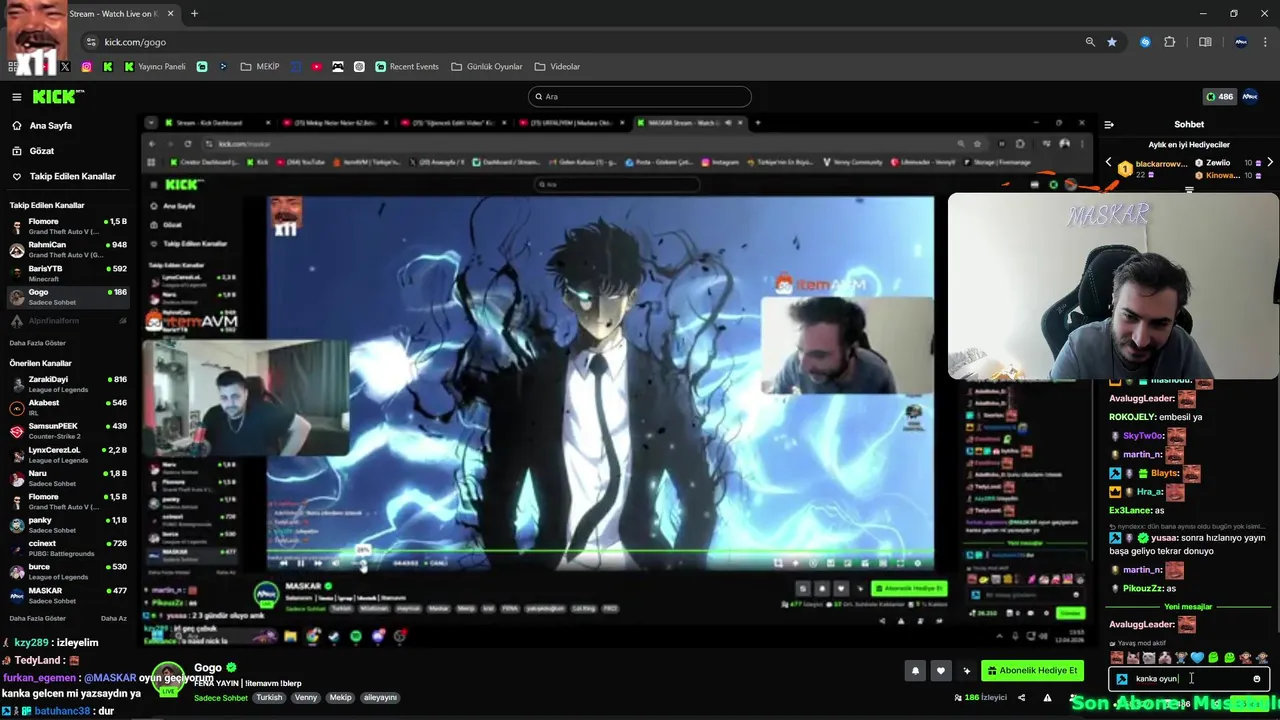Insert the blue heart emote

tap(1197, 658)
